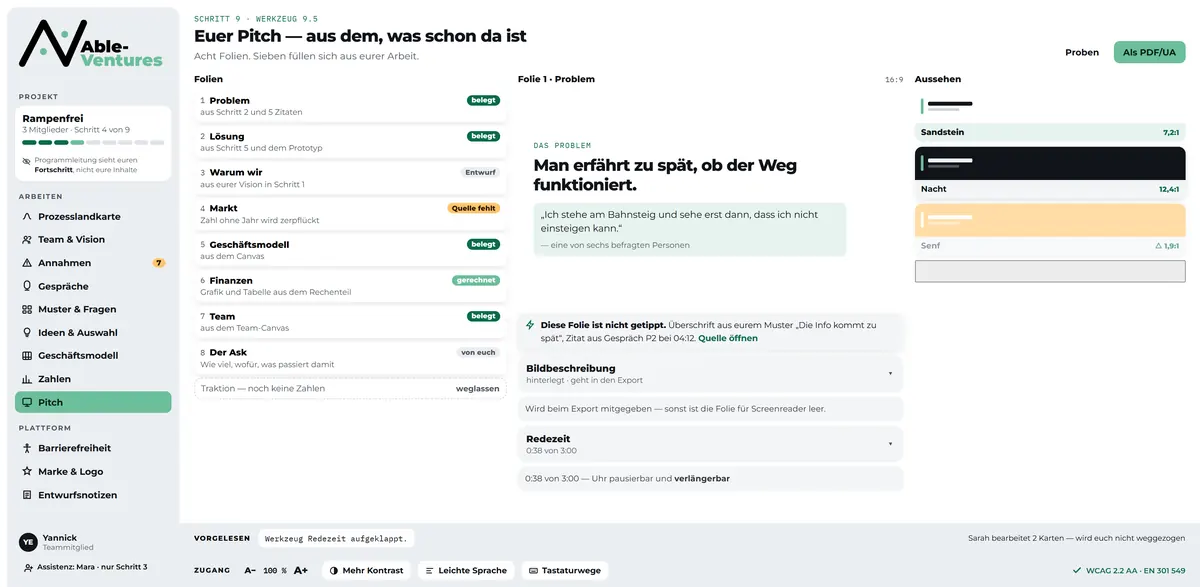Decrease text size with A− button

click(x=250, y=570)
